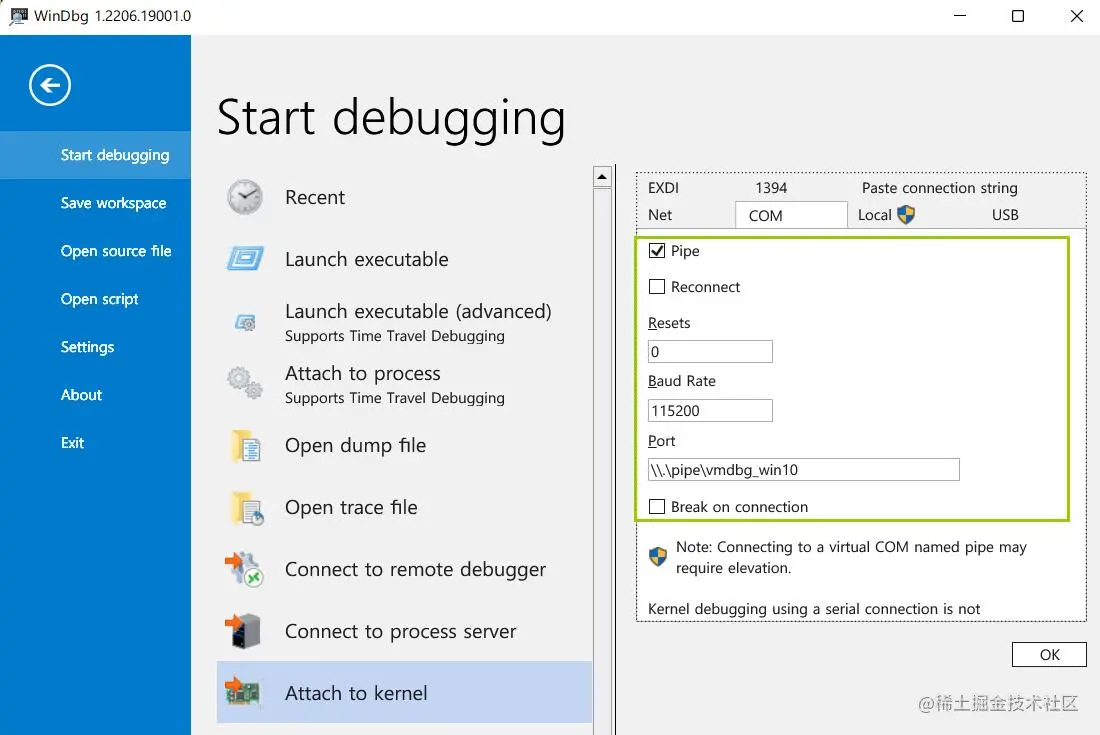Minimize the WinDbg window

(x=960, y=16)
